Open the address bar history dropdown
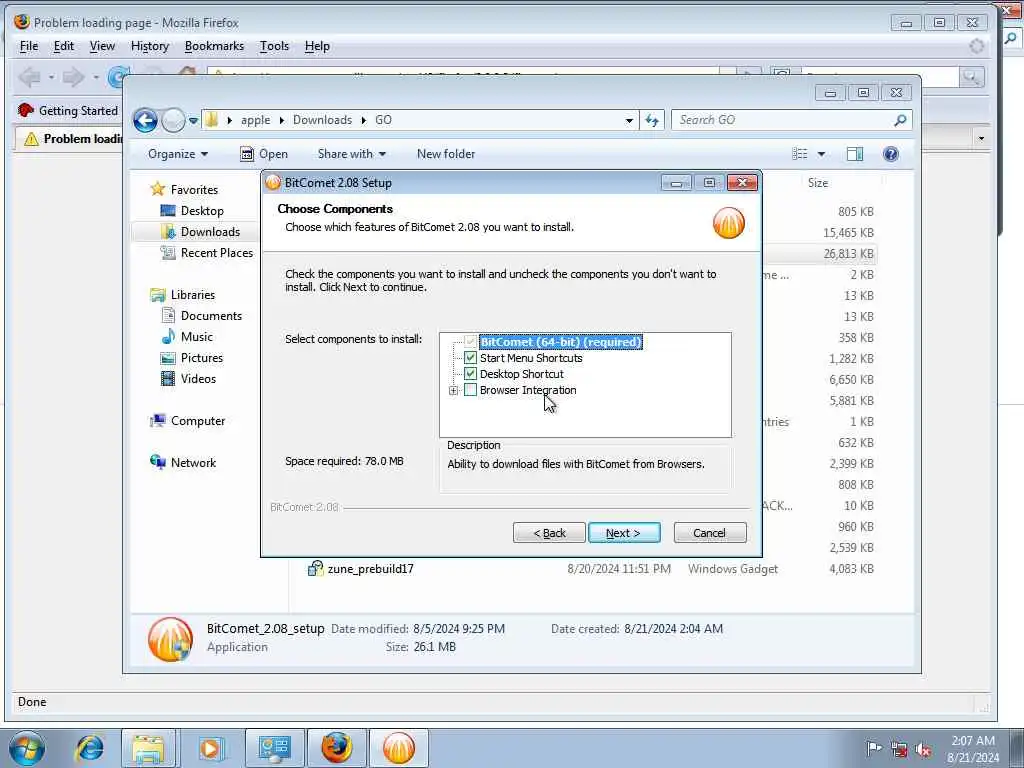The height and width of the screenshot is (768, 1024). point(629,120)
